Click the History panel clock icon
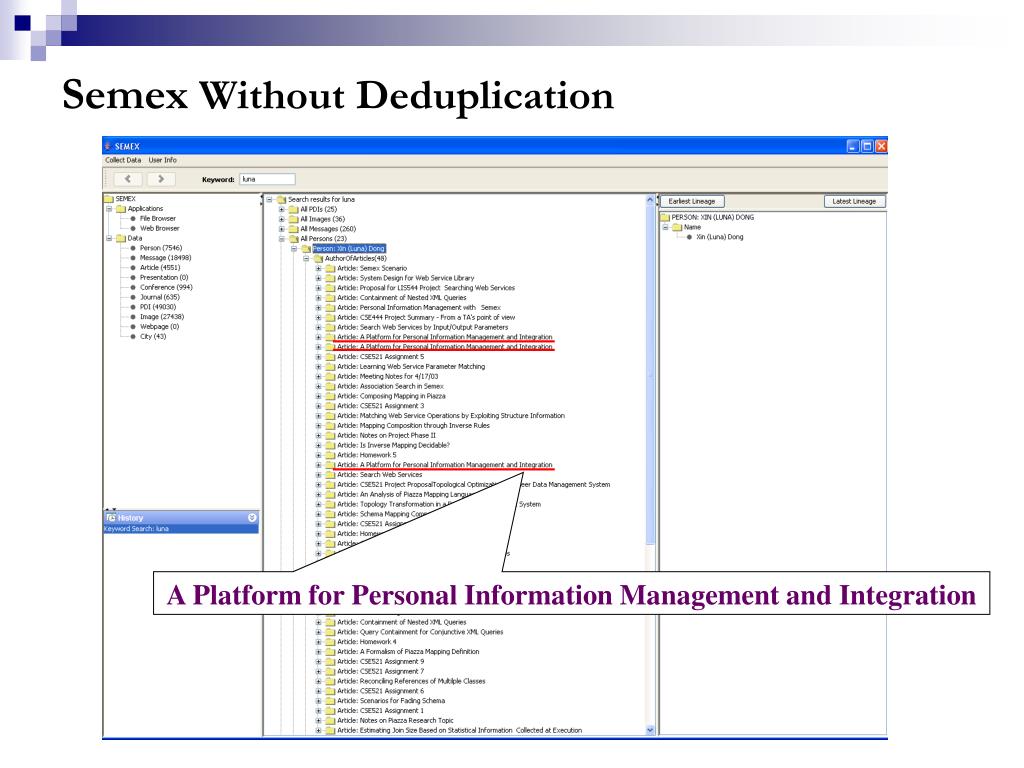1024x768 pixels. click(111, 518)
